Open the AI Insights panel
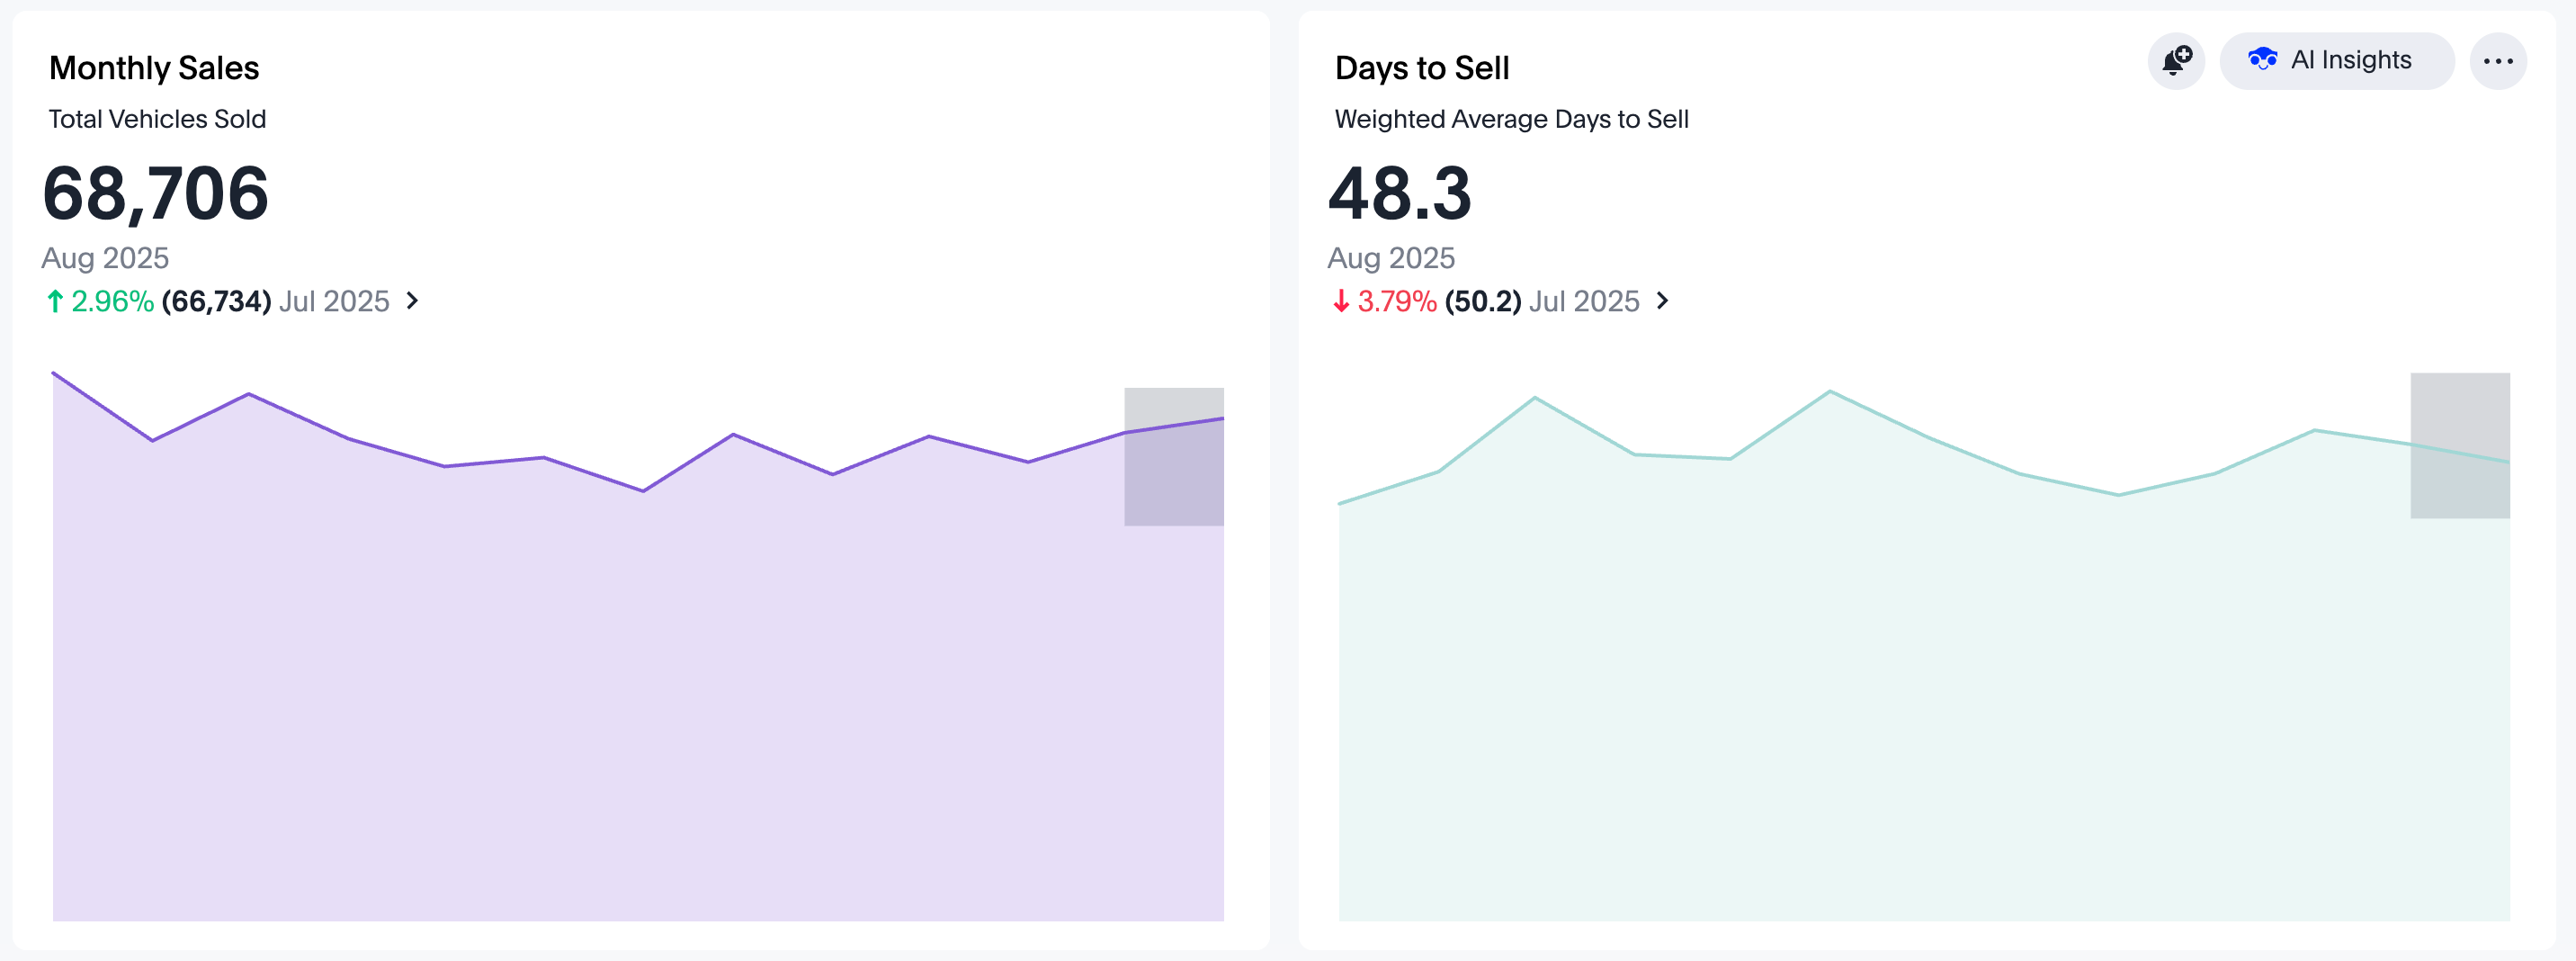Viewport: 2576px width, 961px height. [x=2336, y=61]
